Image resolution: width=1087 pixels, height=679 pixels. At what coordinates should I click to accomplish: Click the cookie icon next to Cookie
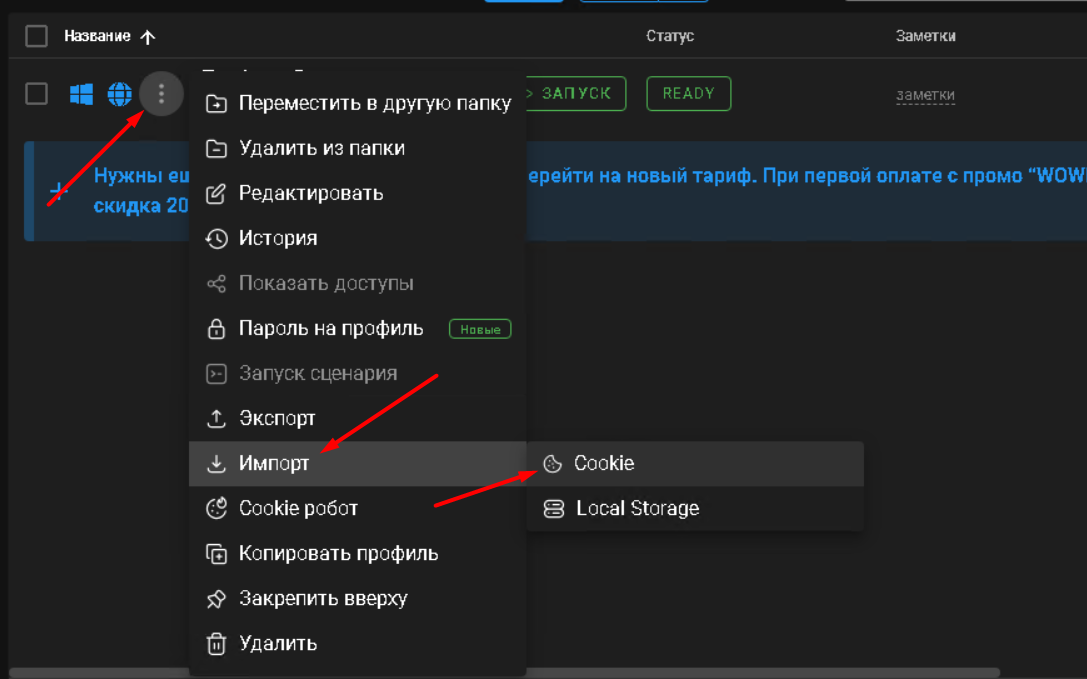point(552,464)
